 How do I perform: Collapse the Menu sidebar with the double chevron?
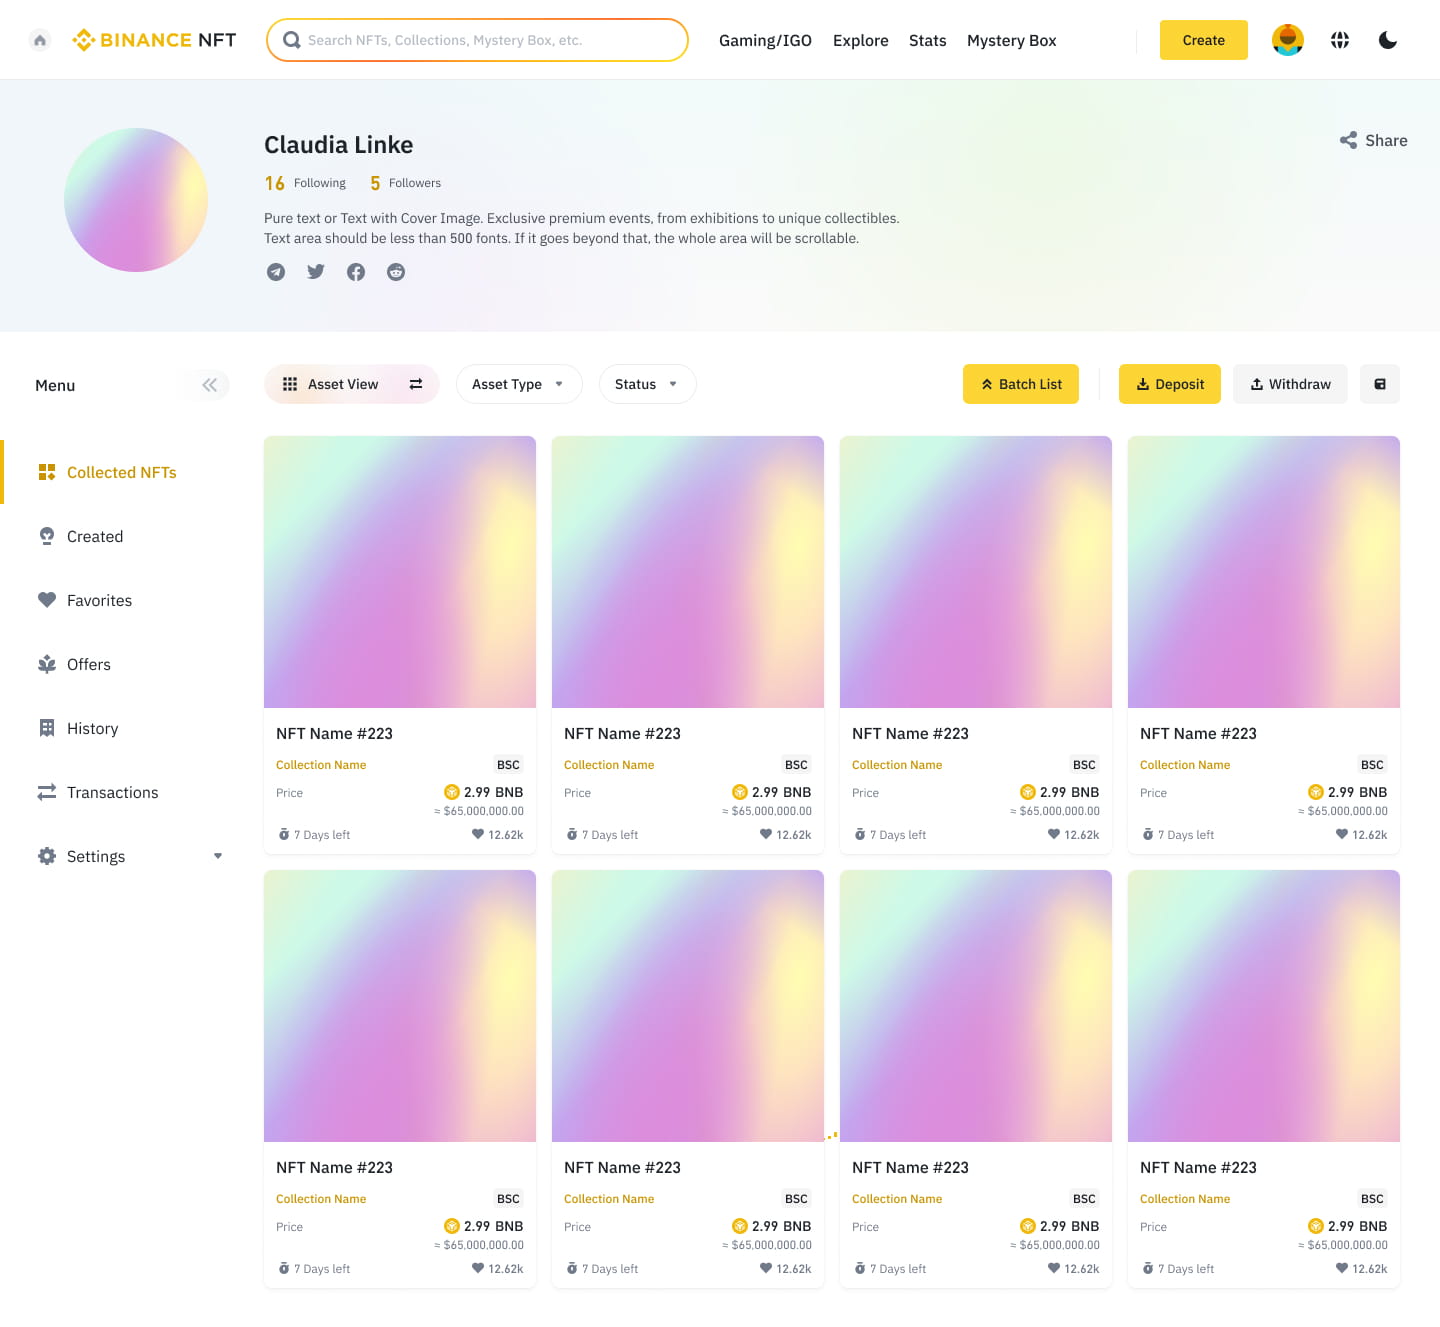[210, 384]
